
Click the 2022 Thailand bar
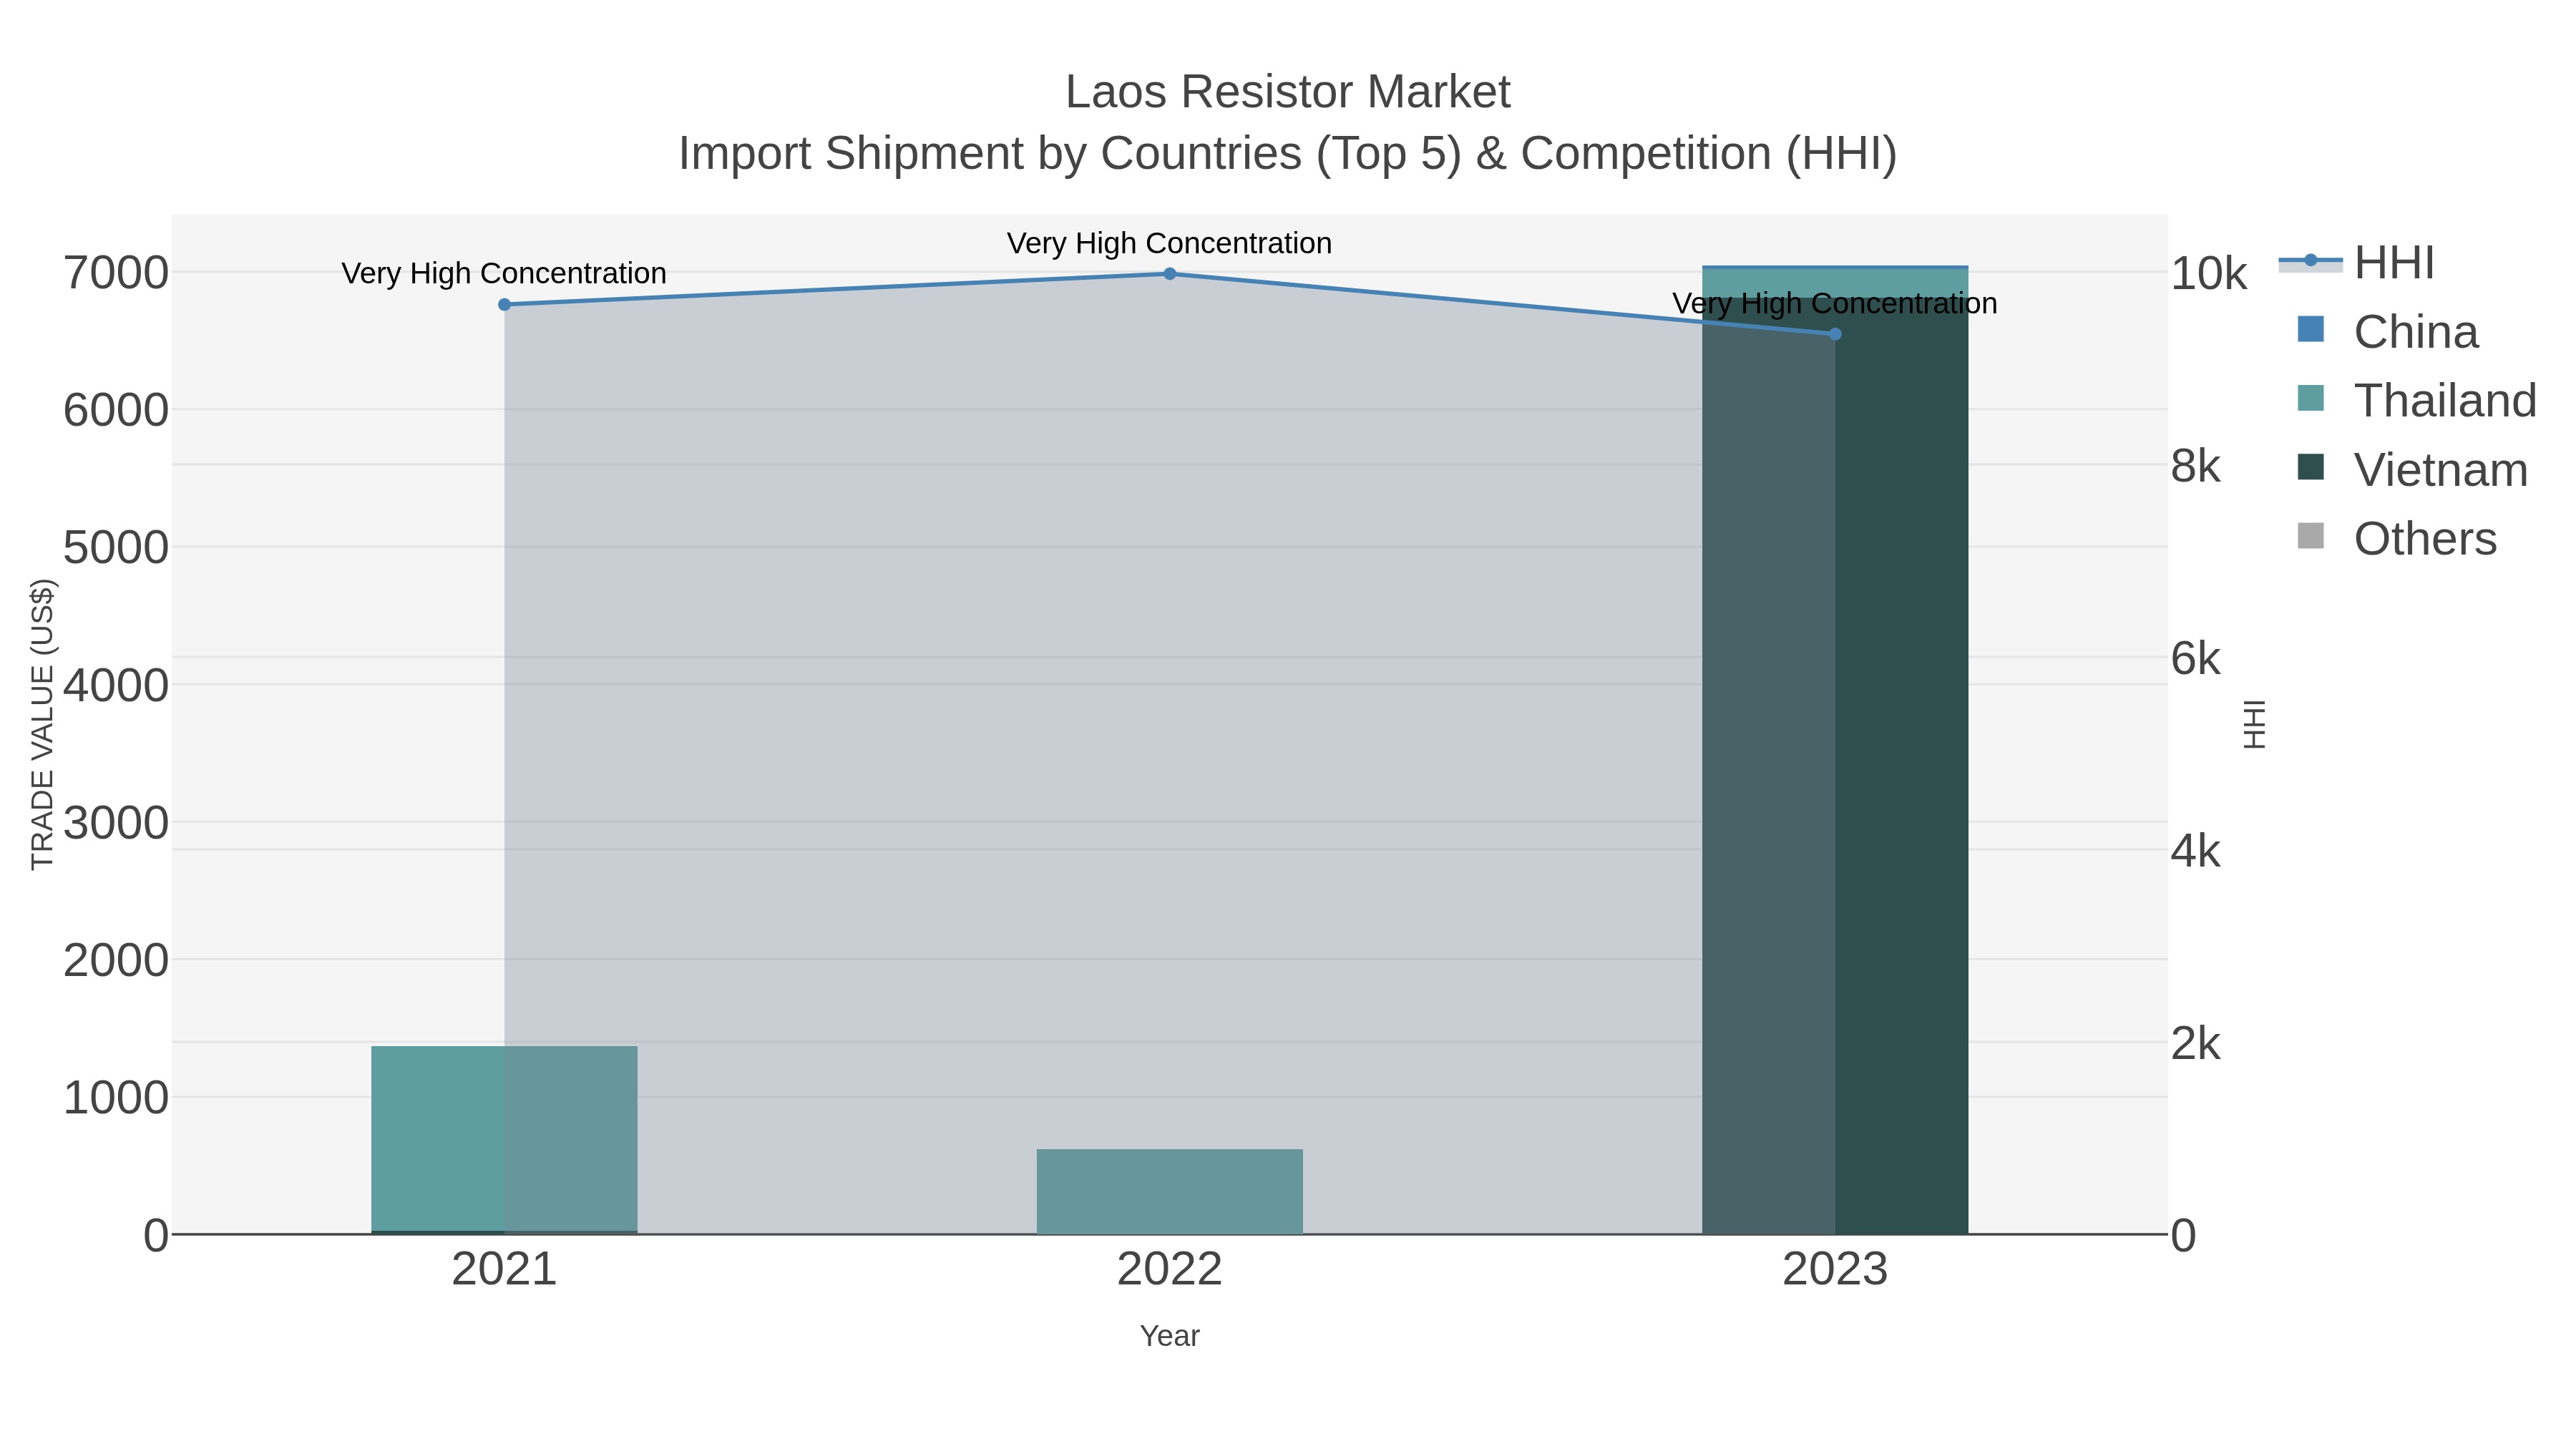1170,1191
